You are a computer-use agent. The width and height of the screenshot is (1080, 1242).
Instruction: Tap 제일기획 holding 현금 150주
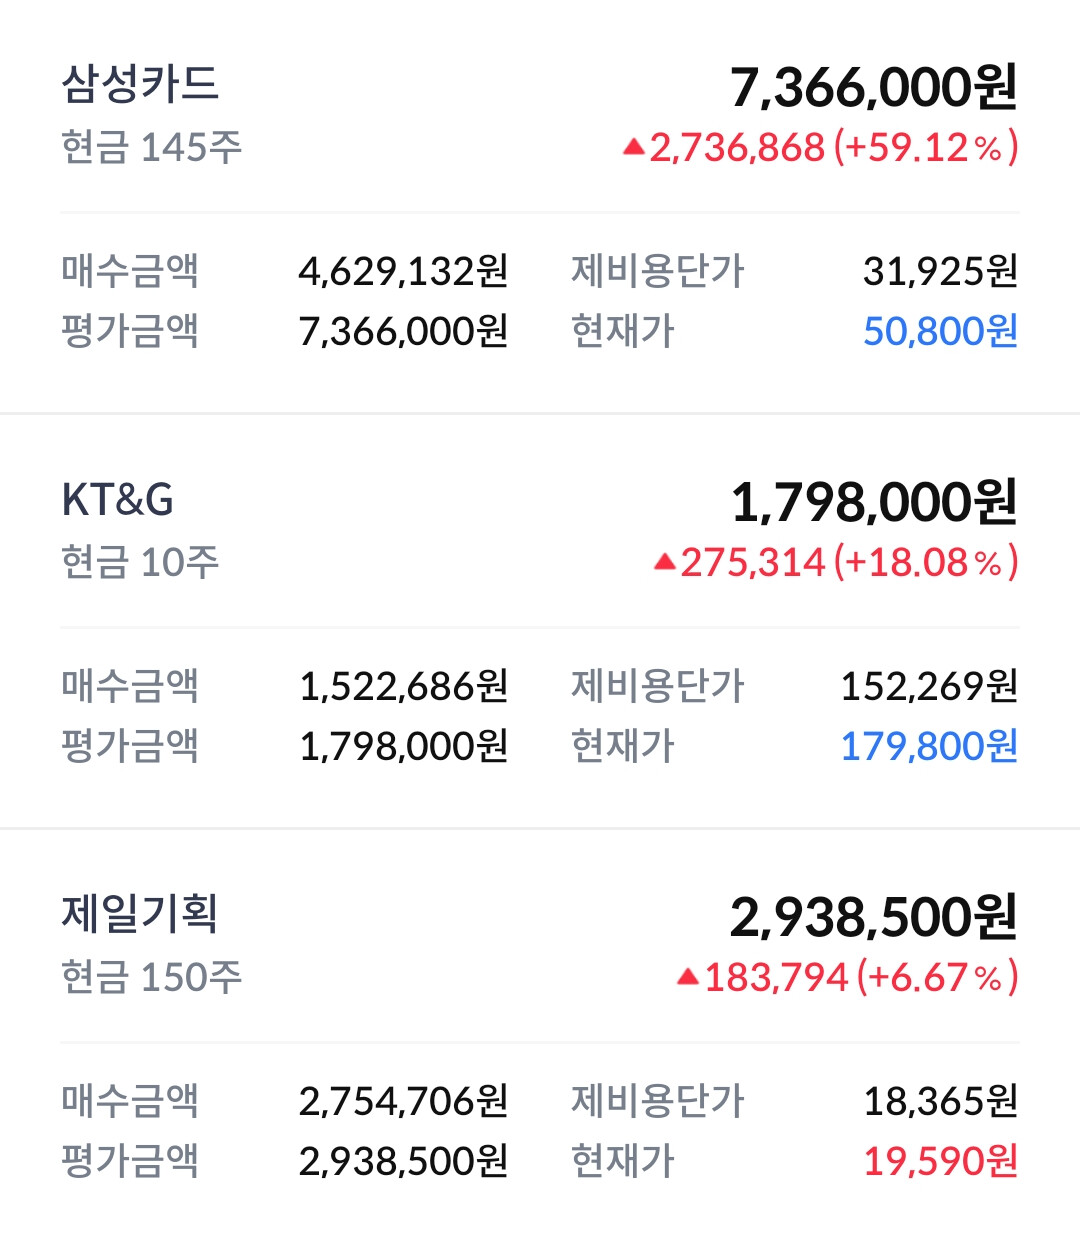152,978
